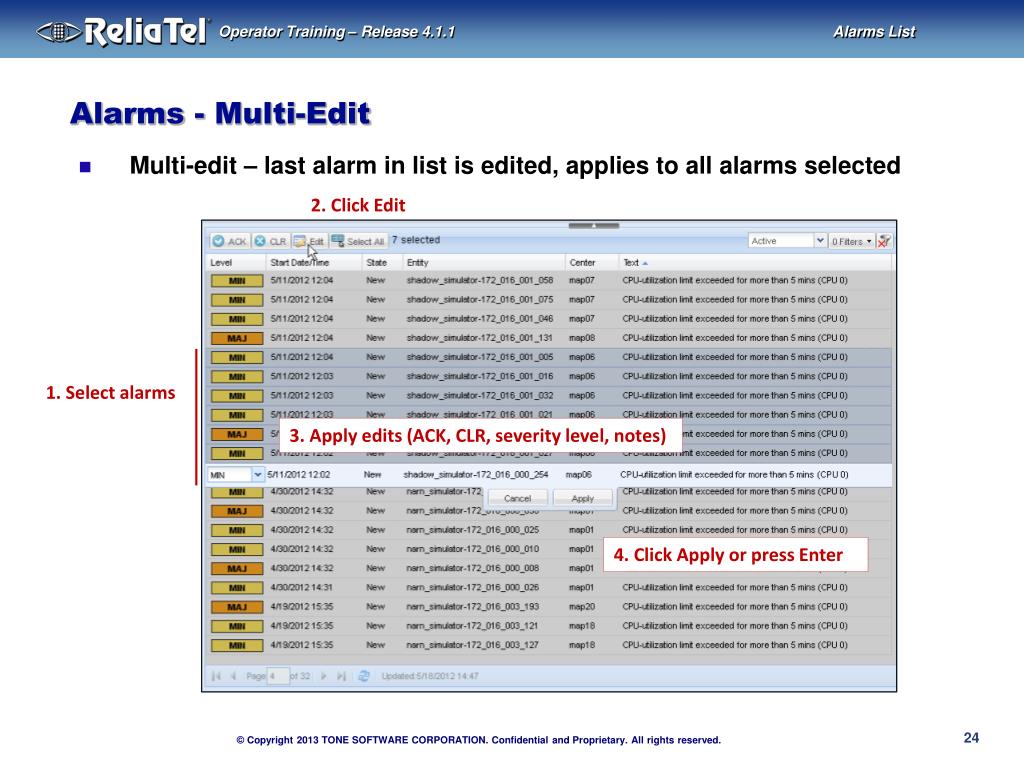Select the entity ending in 172_016_000_008
The image size is (1024, 768).
pos(472,568)
